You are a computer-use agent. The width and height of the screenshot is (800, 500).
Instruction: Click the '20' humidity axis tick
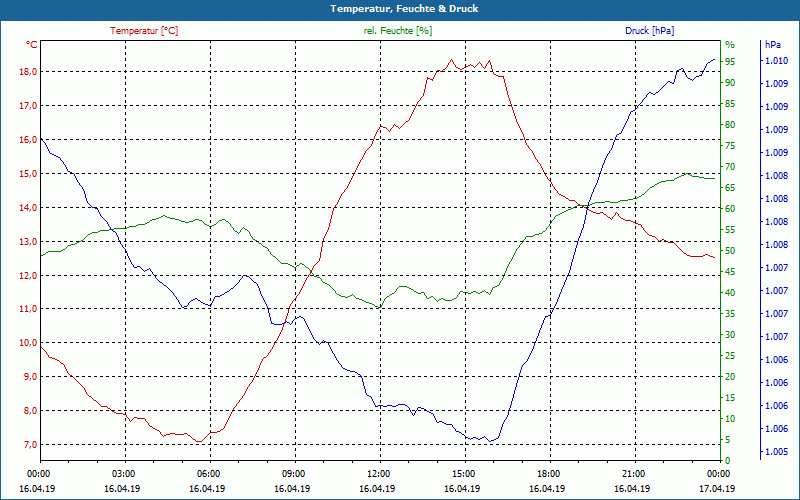730,377
